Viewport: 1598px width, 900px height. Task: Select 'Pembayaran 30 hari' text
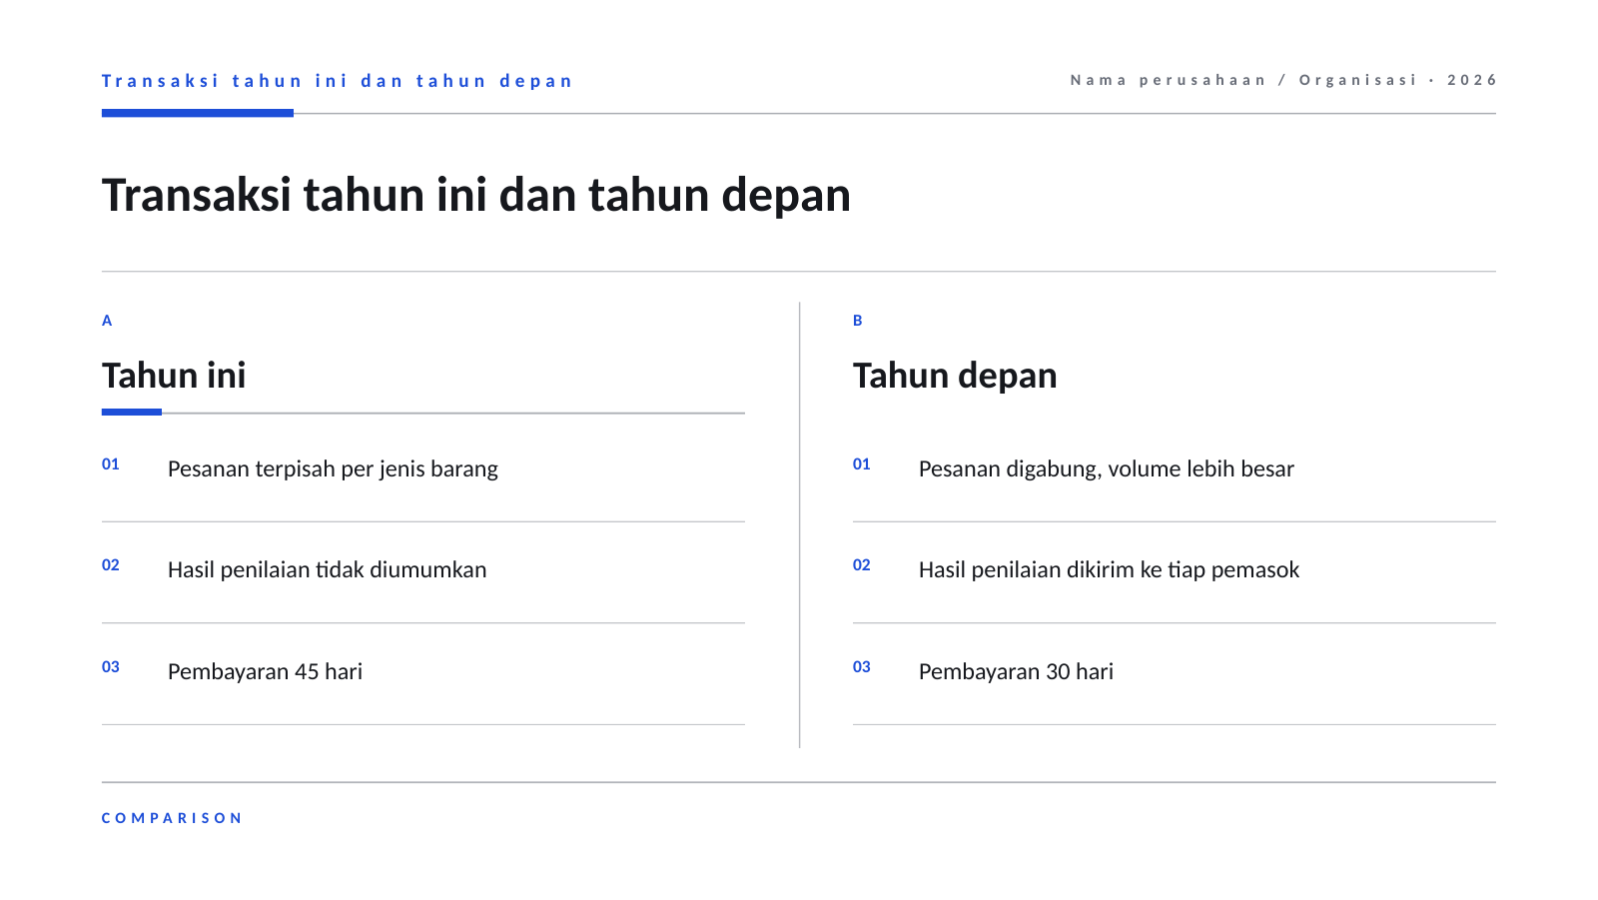click(x=1016, y=672)
